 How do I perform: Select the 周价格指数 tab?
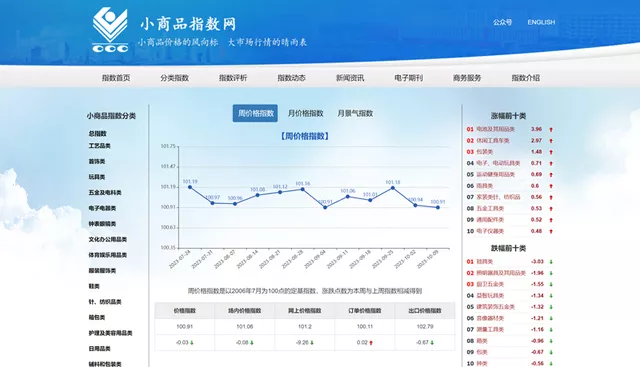[x=256, y=113]
